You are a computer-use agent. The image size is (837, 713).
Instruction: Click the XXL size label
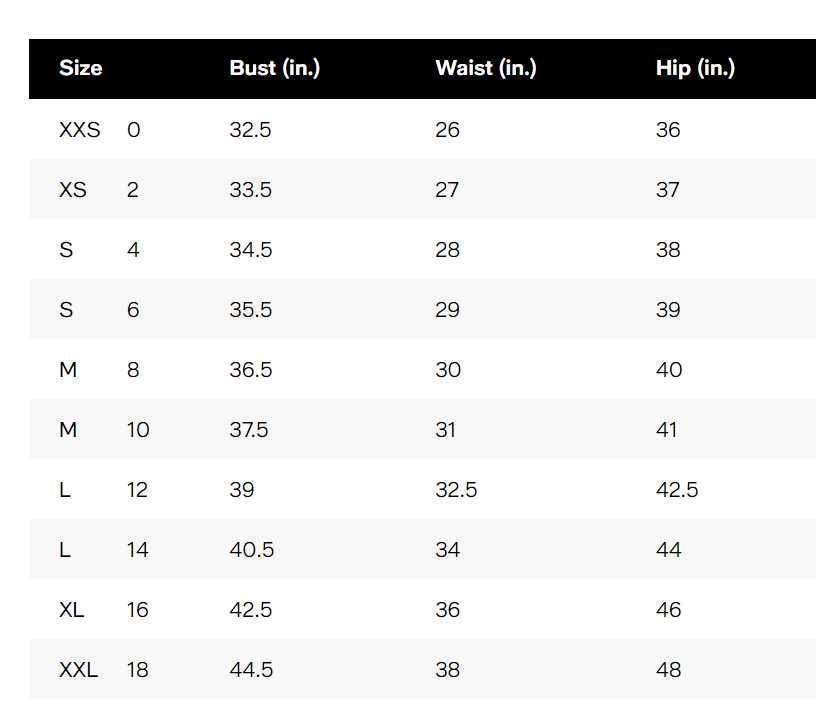tap(78, 670)
